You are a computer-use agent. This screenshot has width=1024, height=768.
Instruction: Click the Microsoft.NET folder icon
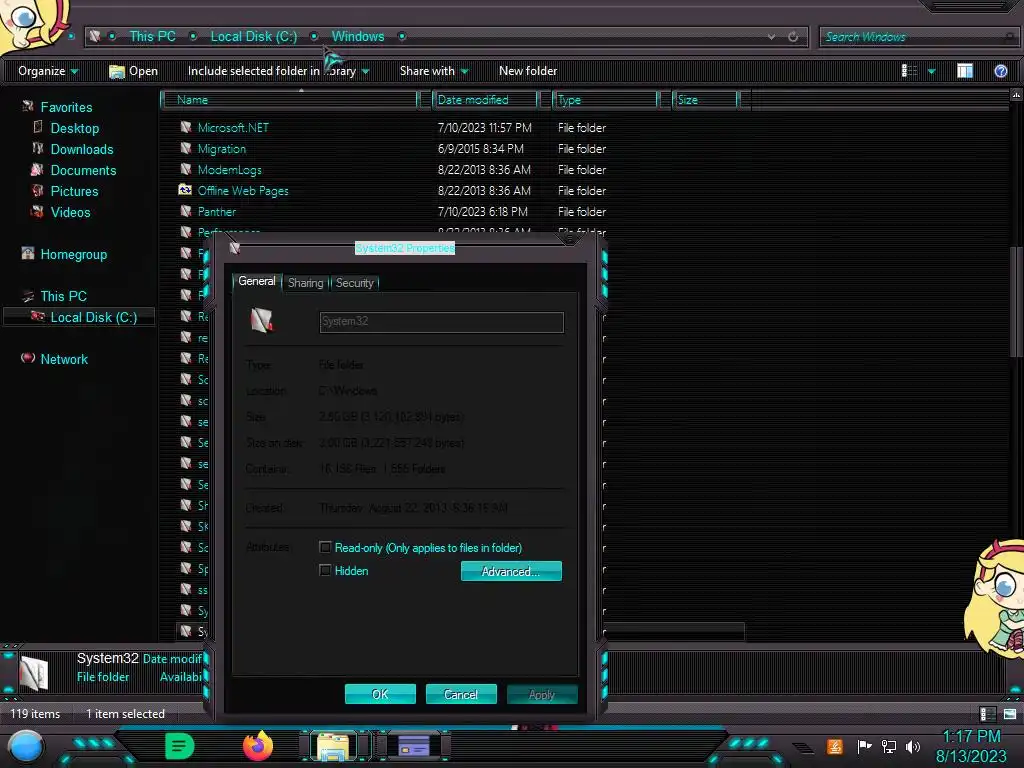click(185, 127)
